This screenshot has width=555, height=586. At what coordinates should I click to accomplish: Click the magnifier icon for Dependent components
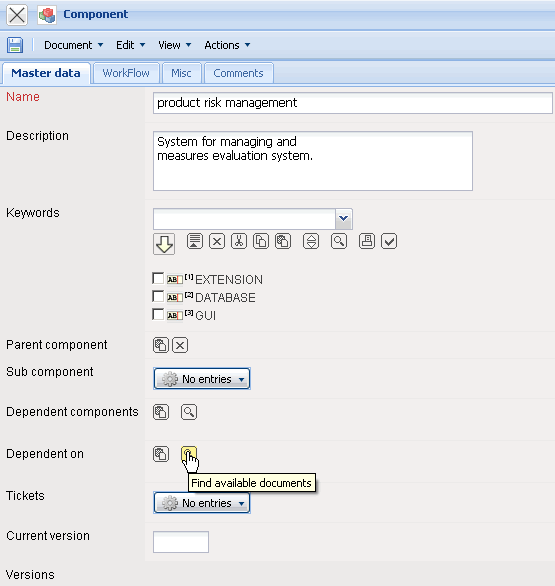[189, 412]
